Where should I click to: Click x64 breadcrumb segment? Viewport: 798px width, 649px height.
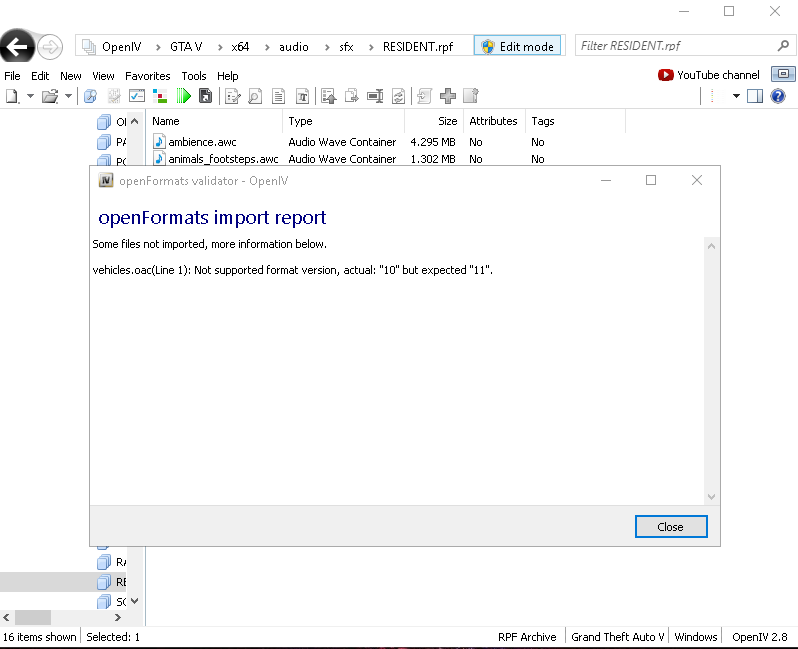point(240,47)
